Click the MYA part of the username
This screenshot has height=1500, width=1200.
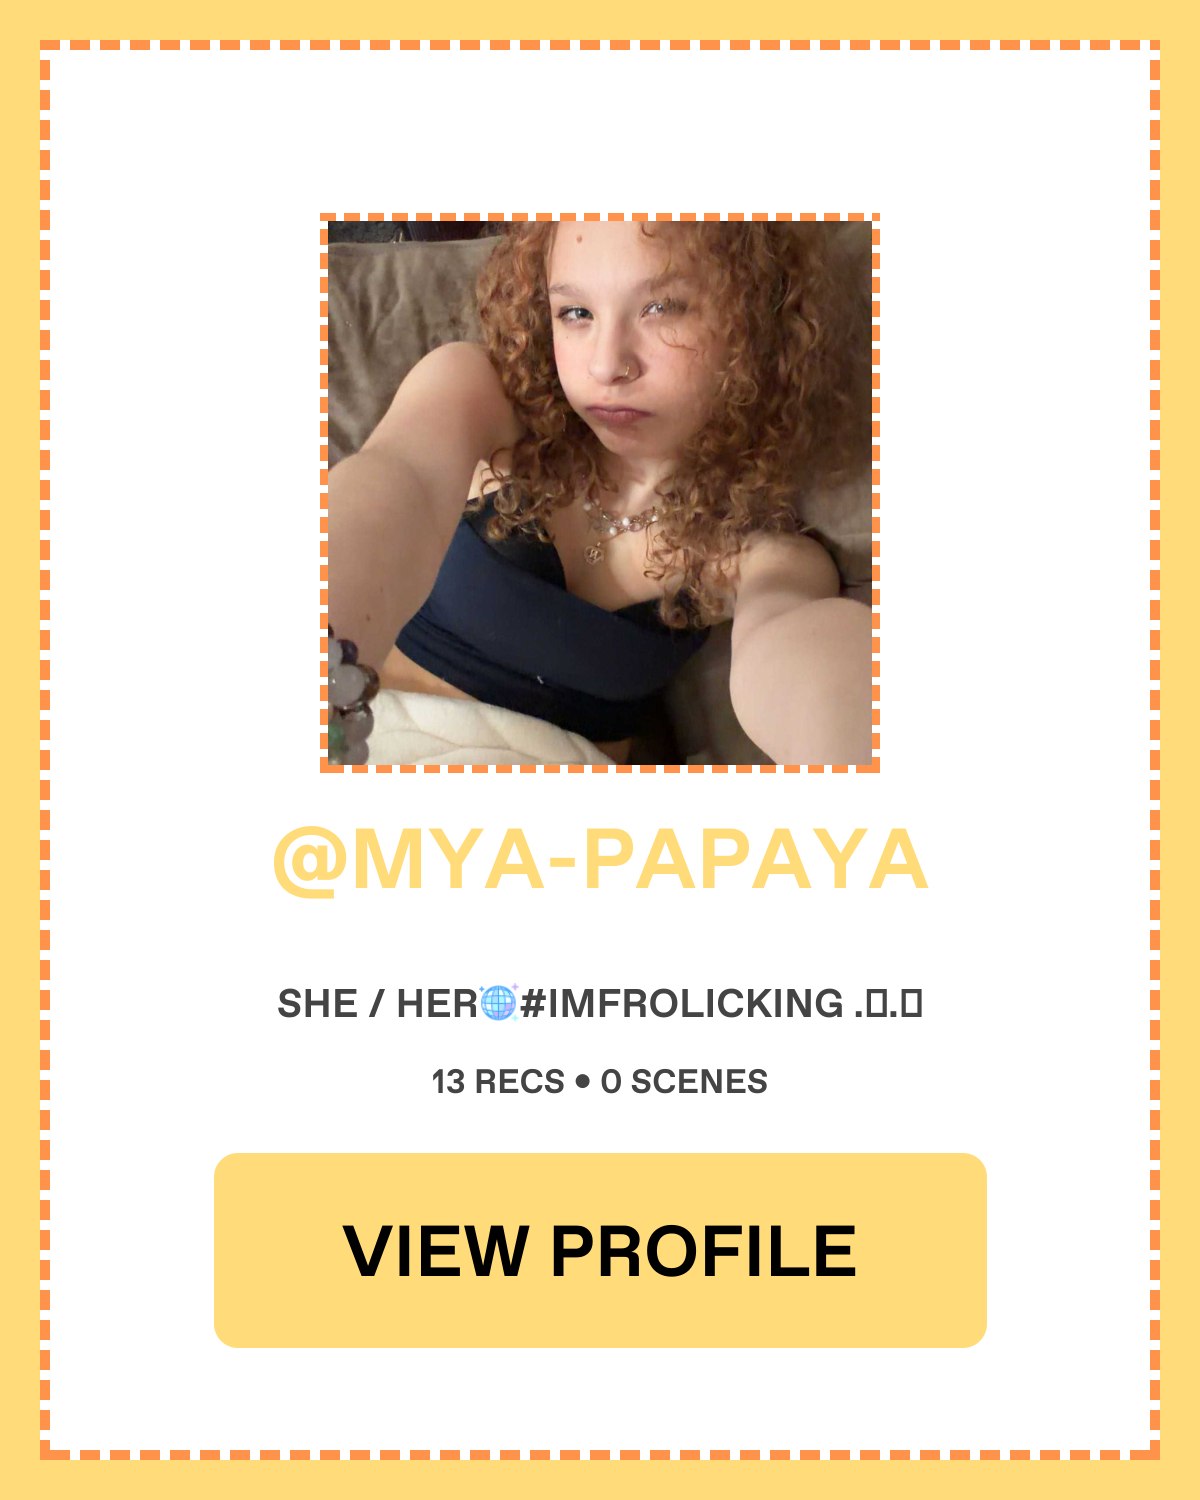449,860
